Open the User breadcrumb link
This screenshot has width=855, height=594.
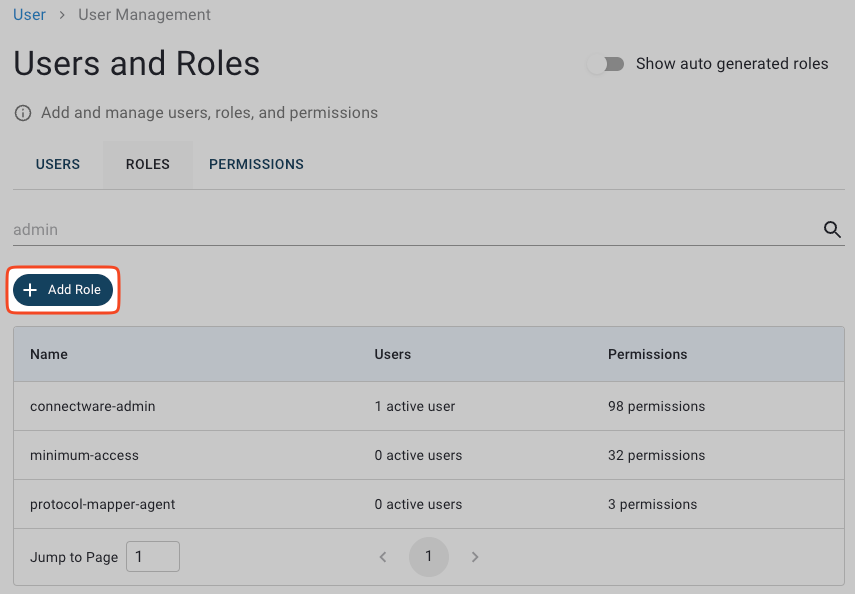click(29, 14)
